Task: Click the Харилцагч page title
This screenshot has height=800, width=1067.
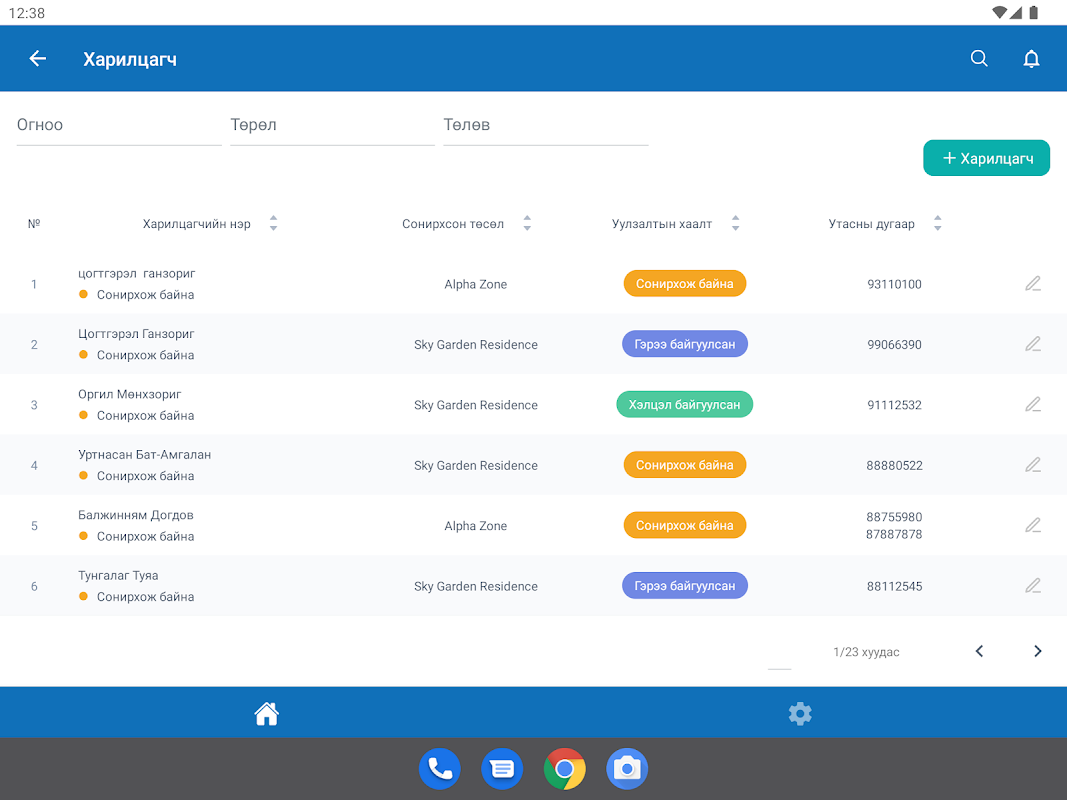Action: [x=130, y=59]
